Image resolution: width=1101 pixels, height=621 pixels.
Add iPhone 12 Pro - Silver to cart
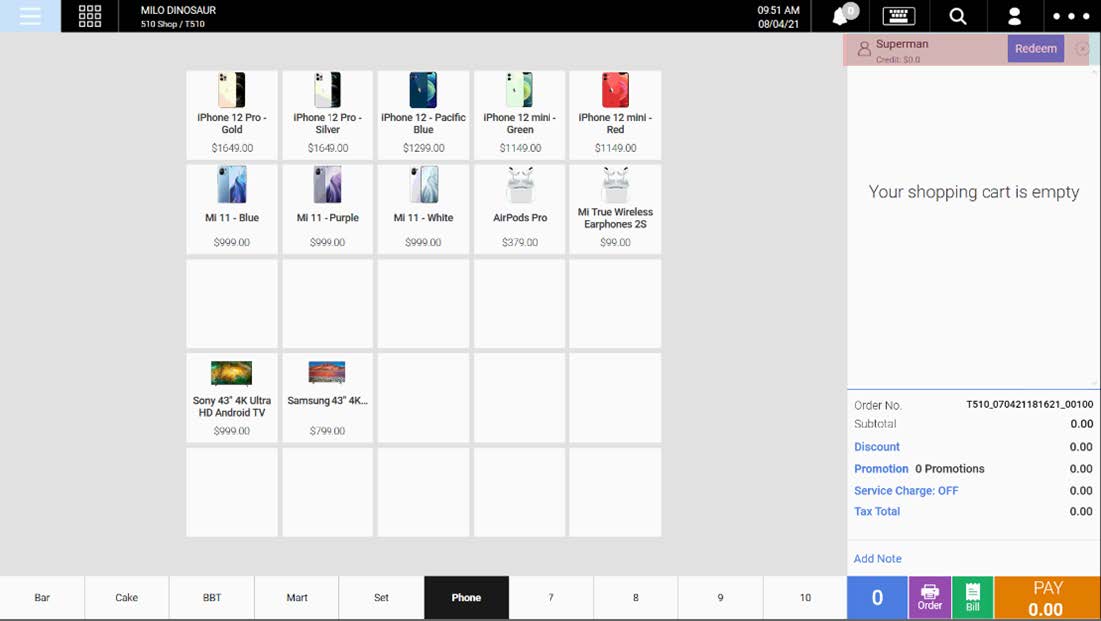pyautogui.click(x=327, y=115)
